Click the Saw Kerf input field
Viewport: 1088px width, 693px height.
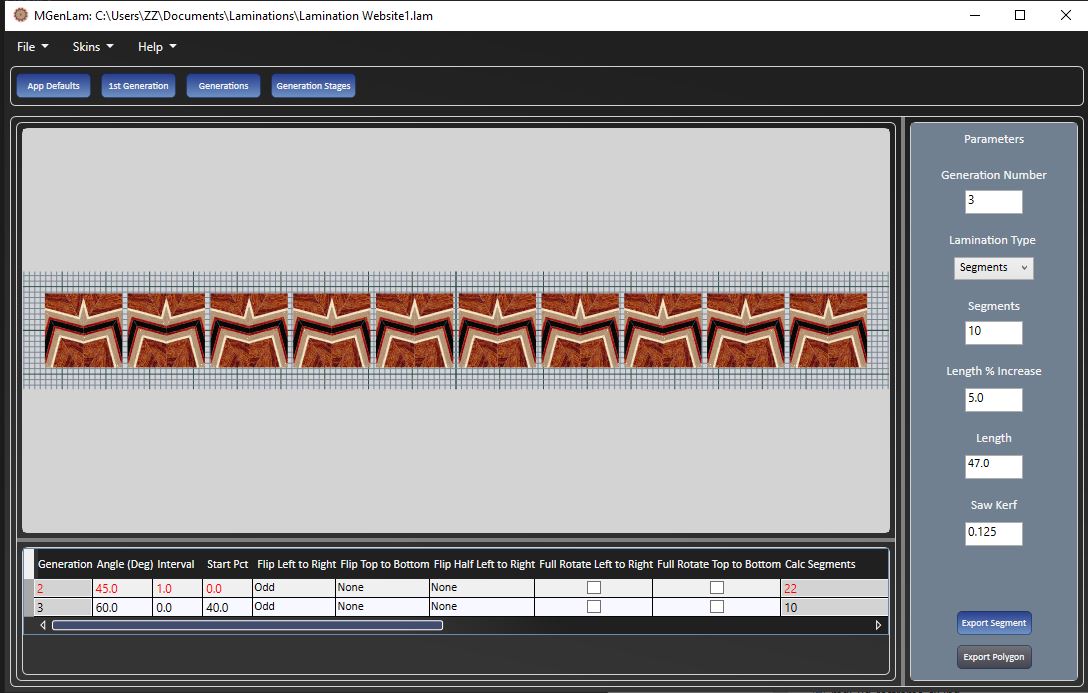click(993, 533)
